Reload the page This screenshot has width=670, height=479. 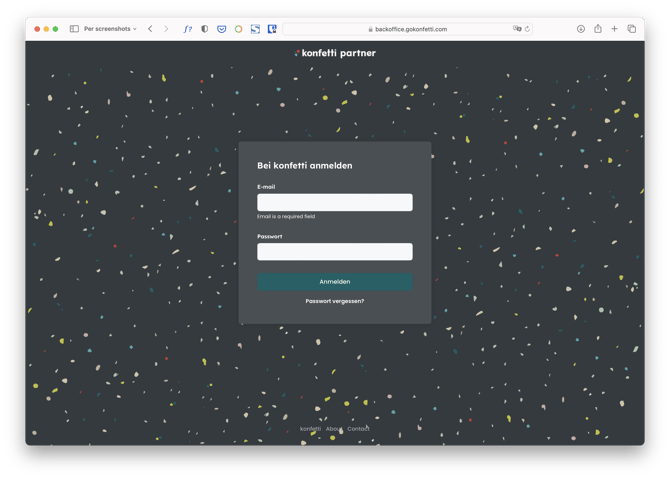pos(527,29)
